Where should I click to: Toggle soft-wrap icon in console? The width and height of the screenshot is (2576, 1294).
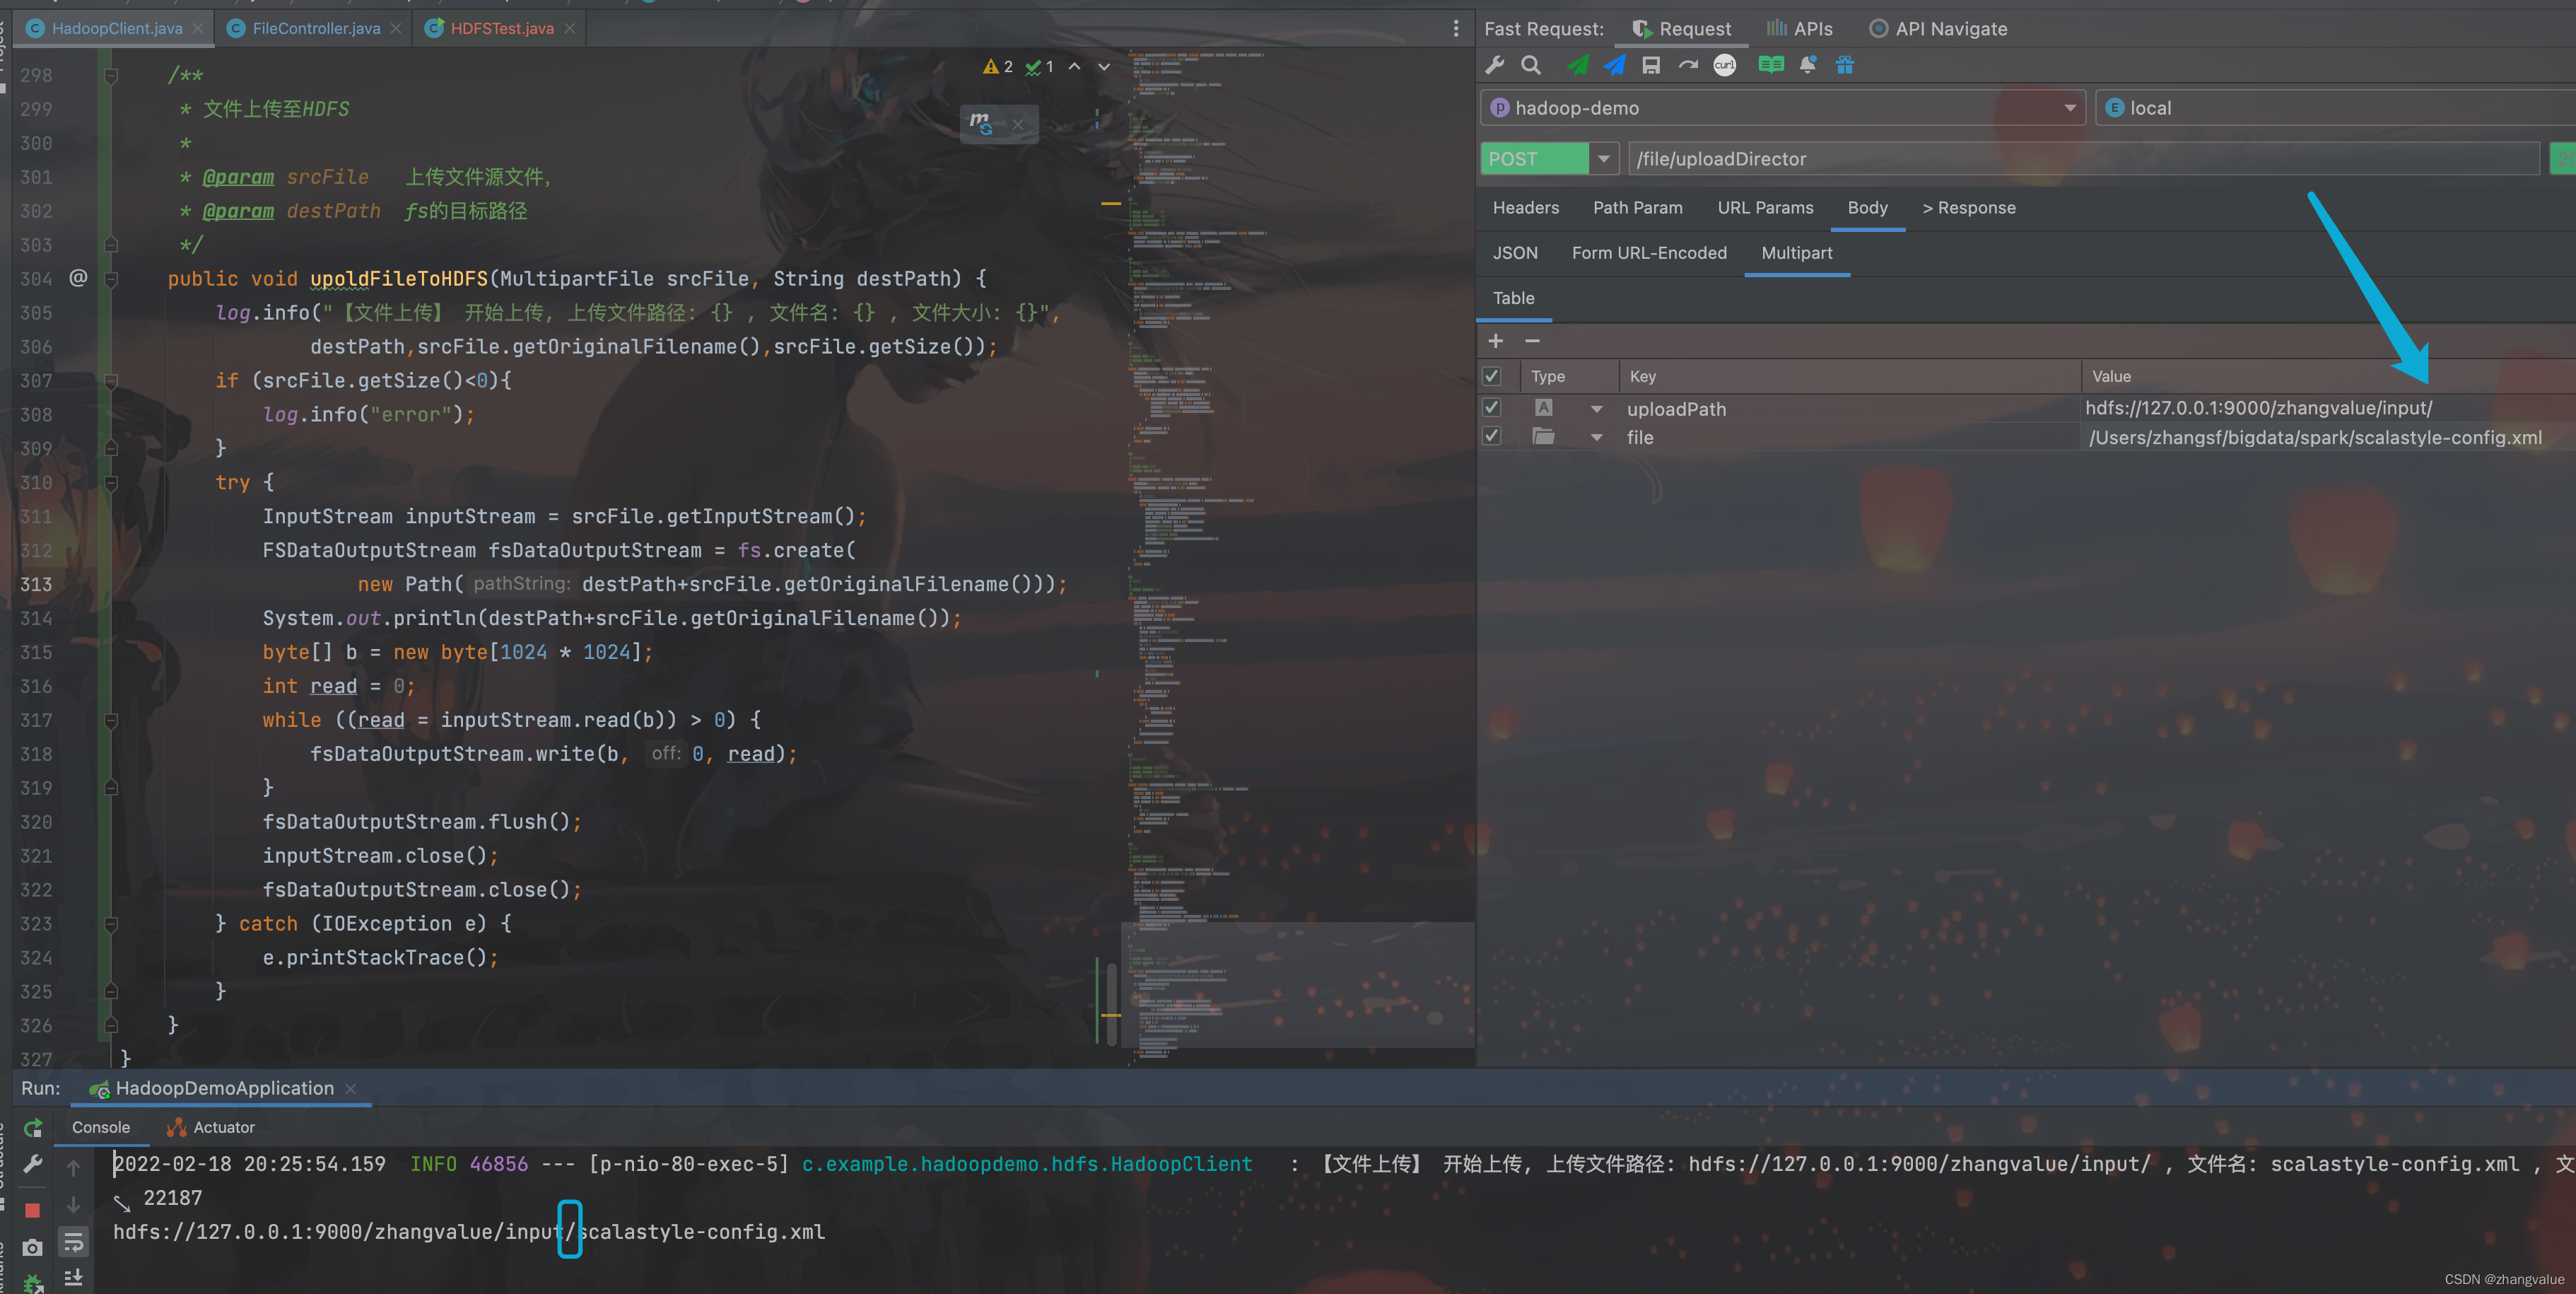point(74,1242)
